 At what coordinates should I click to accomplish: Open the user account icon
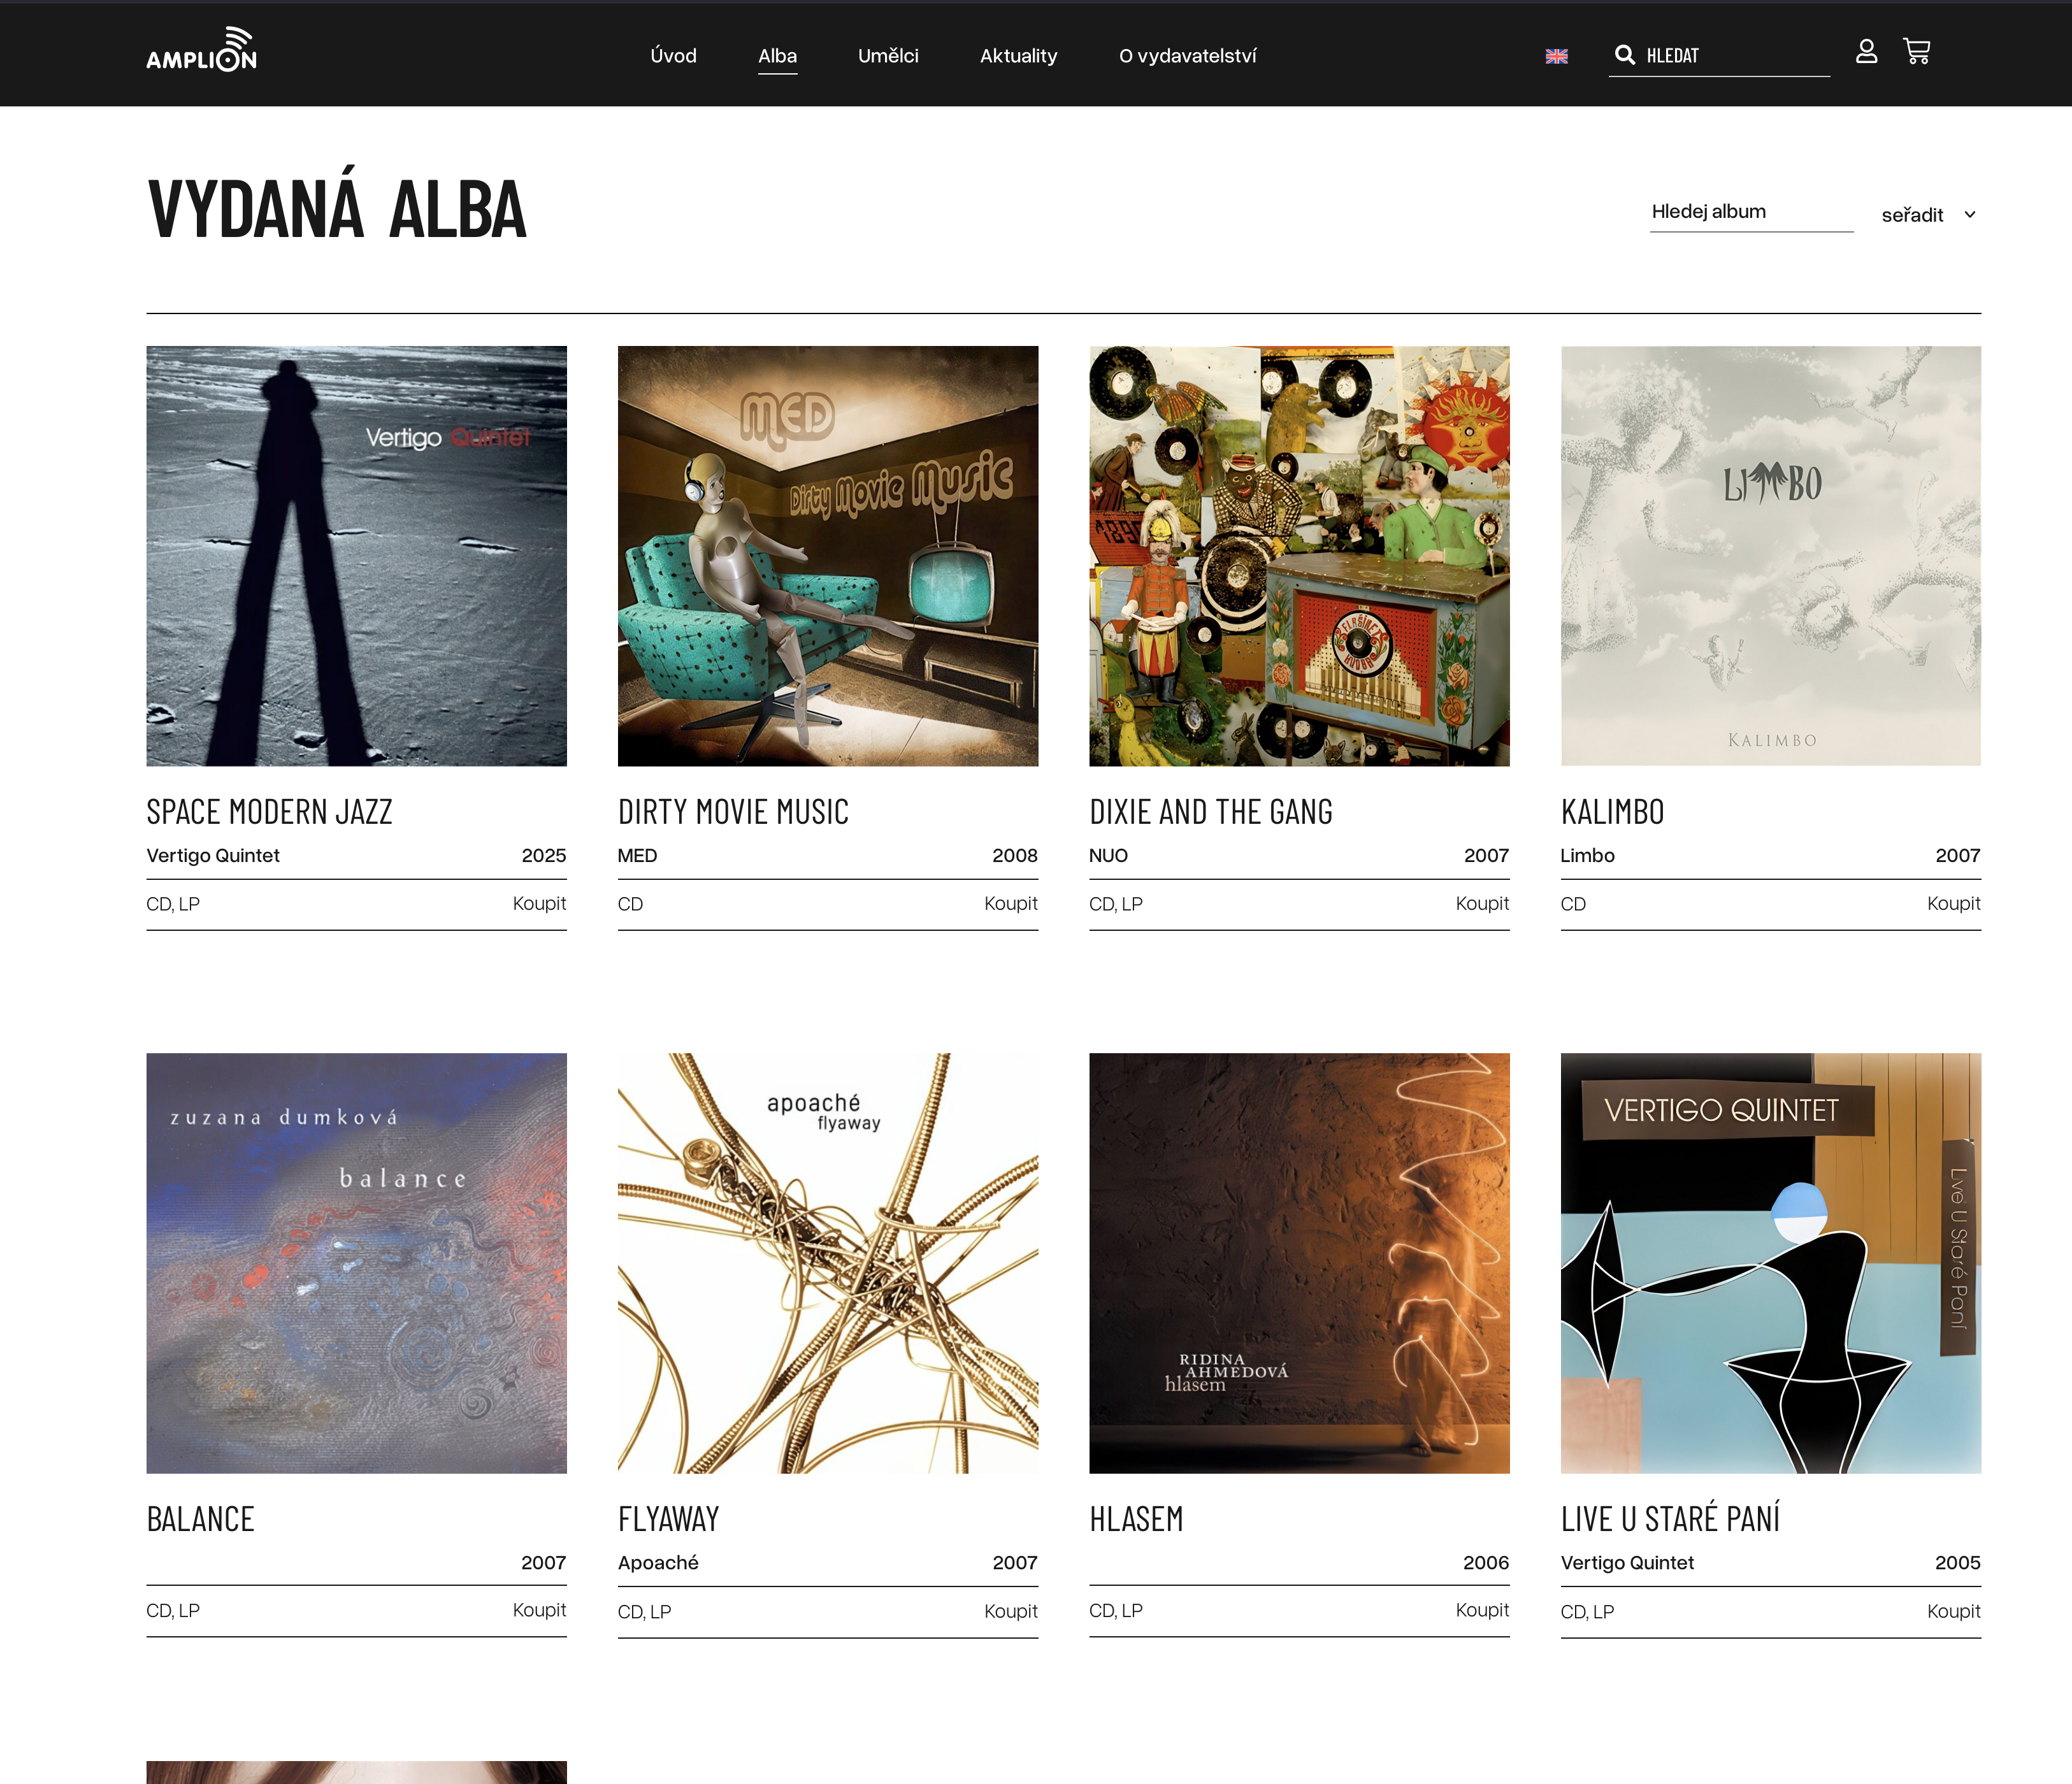(1866, 52)
